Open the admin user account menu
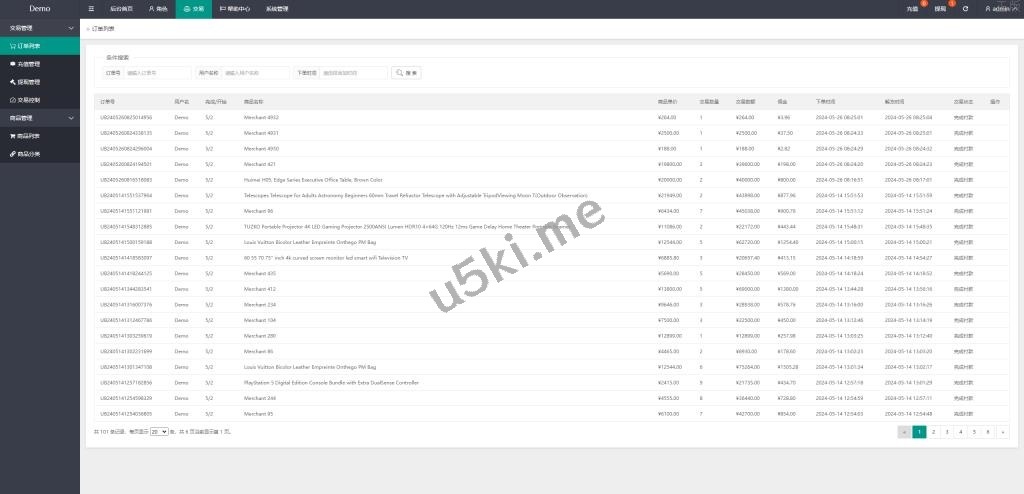The width and height of the screenshot is (1024, 494). (1001, 8)
